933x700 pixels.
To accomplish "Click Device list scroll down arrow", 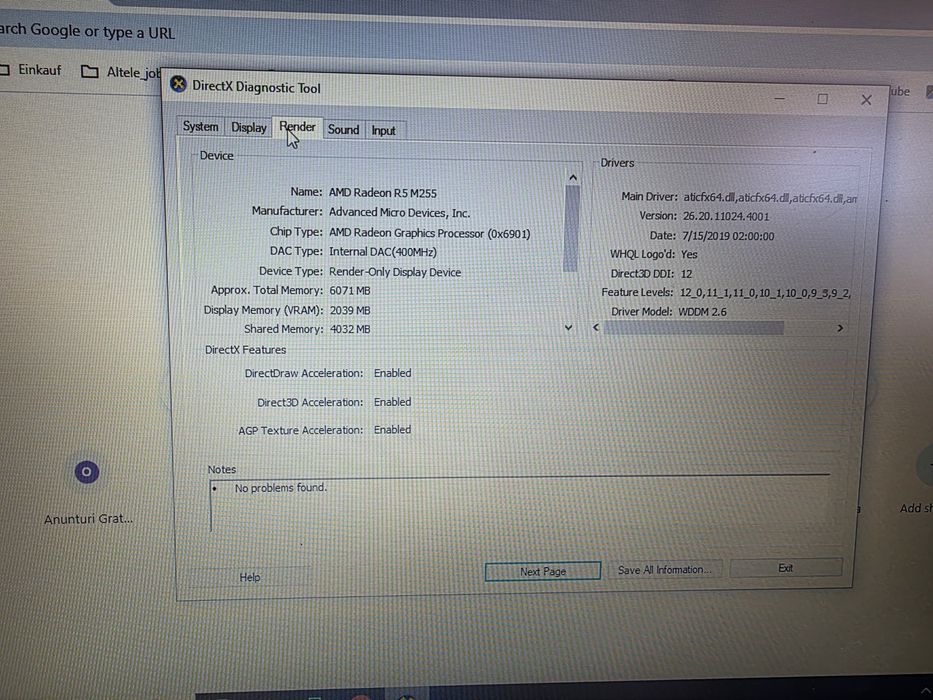I will pos(569,328).
